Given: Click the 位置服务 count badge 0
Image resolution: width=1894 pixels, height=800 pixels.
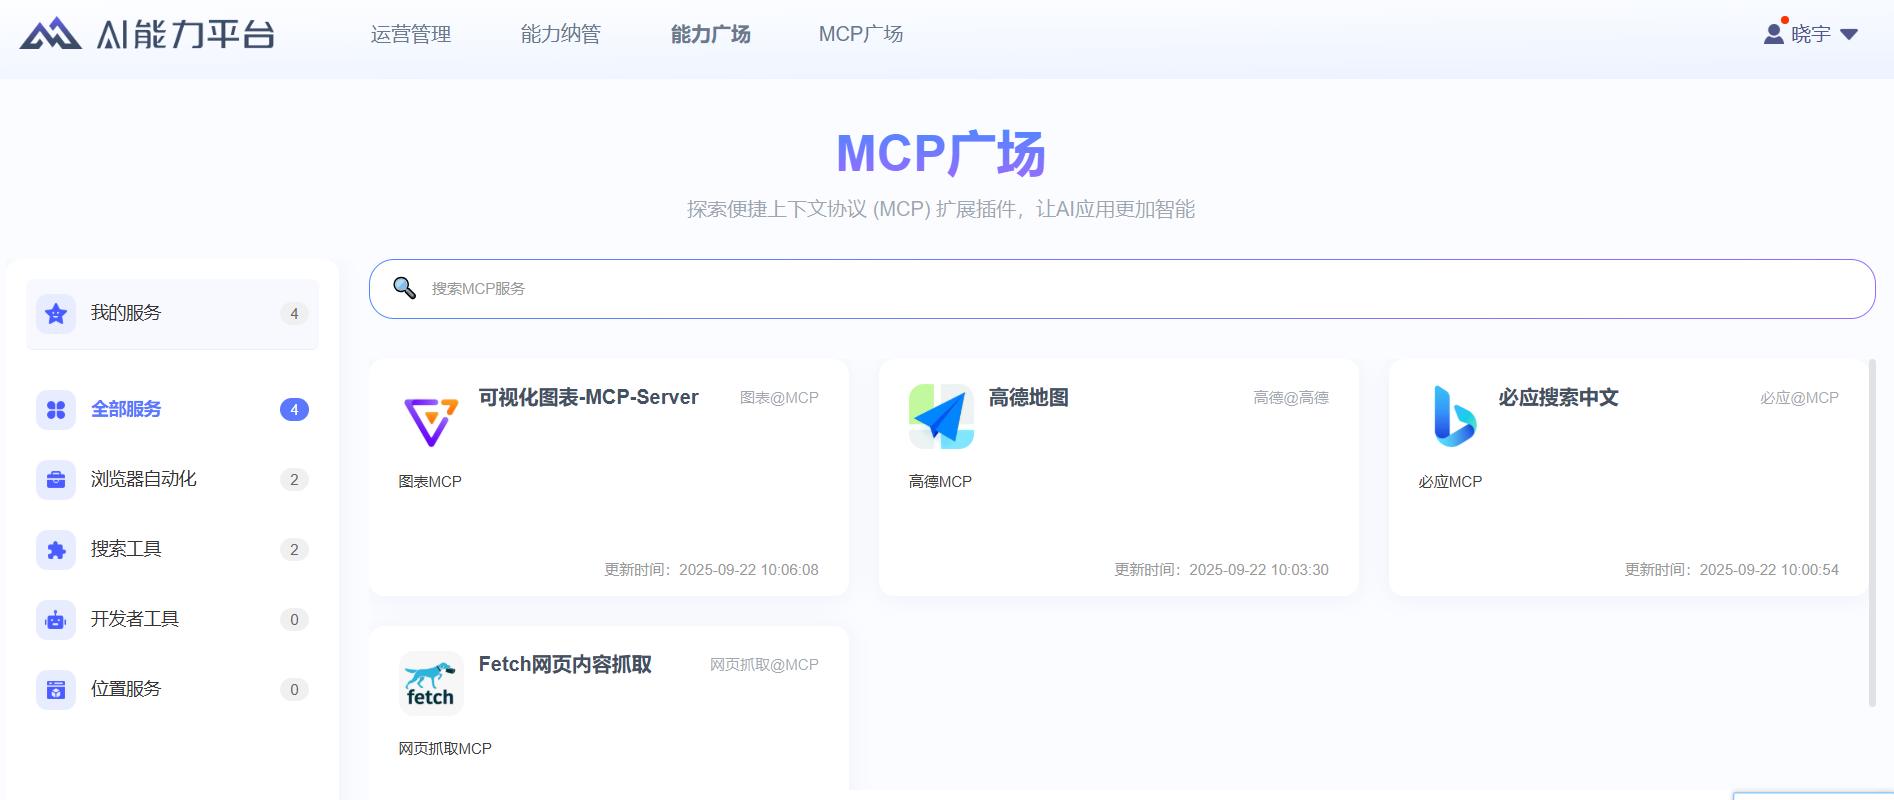Looking at the screenshot, I should [294, 690].
